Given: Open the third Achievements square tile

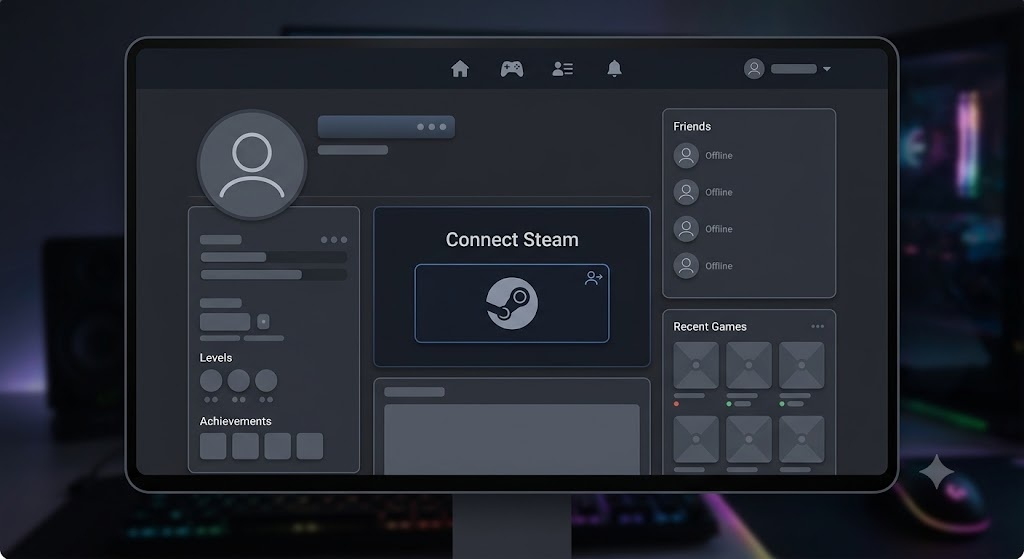Looking at the screenshot, I should coord(278,446).
